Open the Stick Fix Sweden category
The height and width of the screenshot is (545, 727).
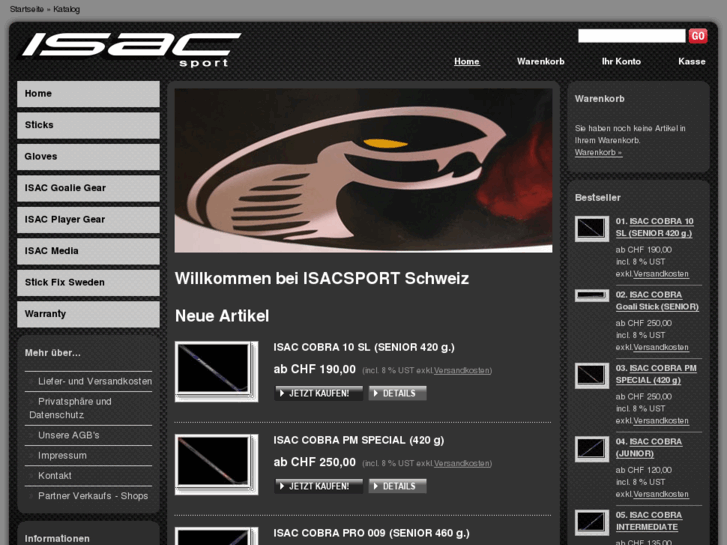(x=88, y=282)
